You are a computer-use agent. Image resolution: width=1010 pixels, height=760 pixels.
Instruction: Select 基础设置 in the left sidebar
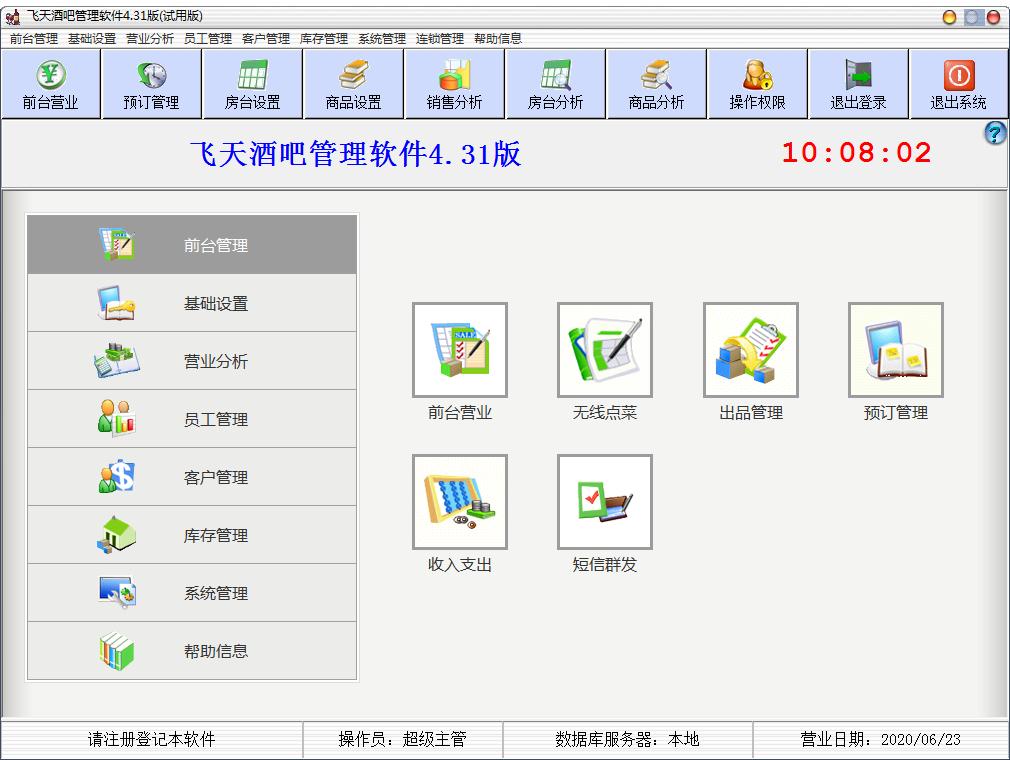[x=192, y=303]
